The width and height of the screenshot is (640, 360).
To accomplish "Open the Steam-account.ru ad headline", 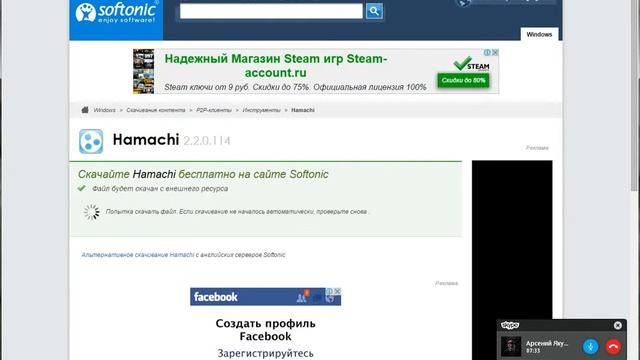I will point(276,66).
